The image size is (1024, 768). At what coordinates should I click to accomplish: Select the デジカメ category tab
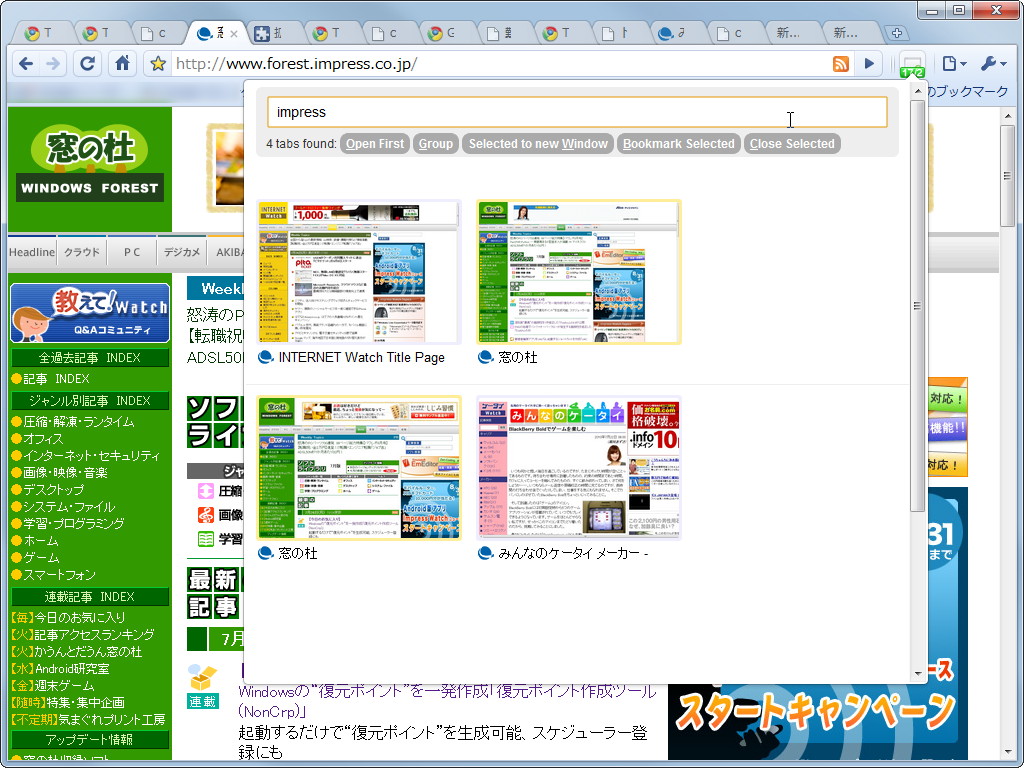(180, 251)
